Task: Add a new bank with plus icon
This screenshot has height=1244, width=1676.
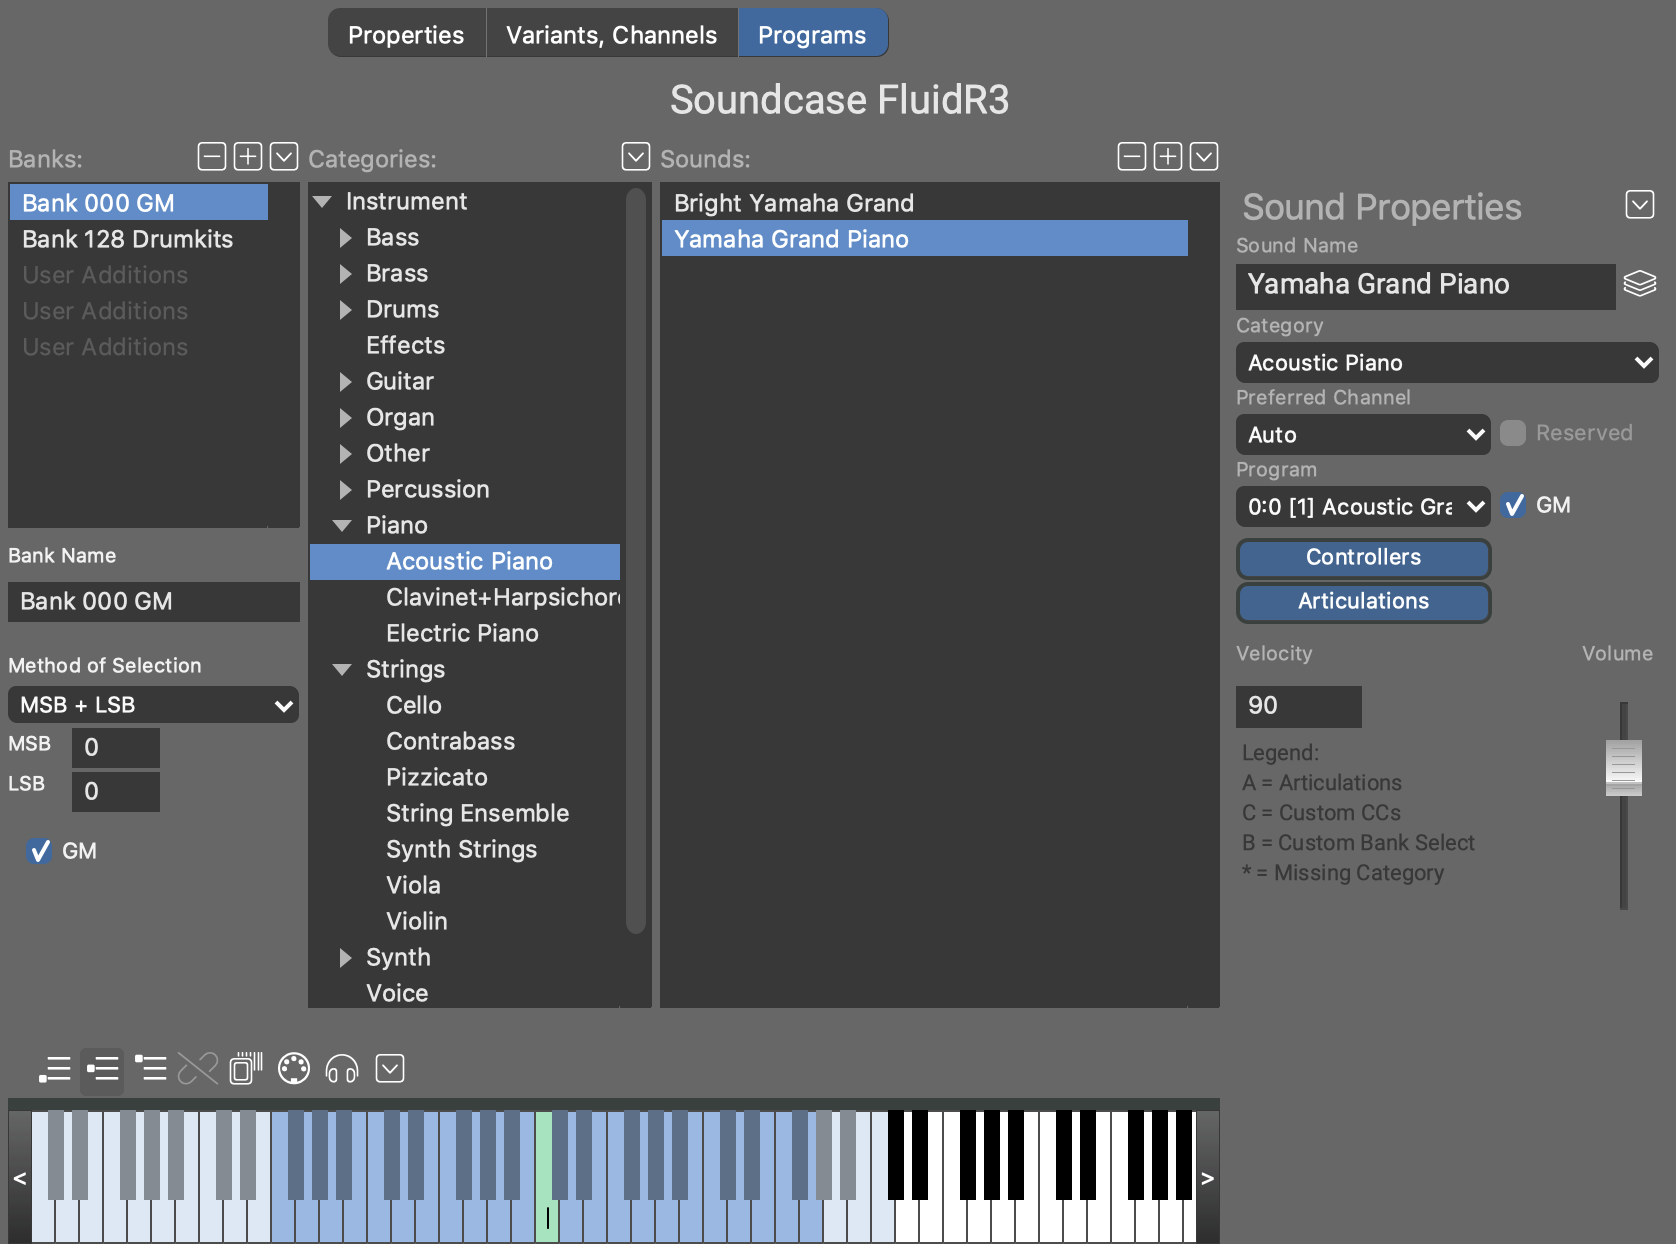Action: [248, 157]
